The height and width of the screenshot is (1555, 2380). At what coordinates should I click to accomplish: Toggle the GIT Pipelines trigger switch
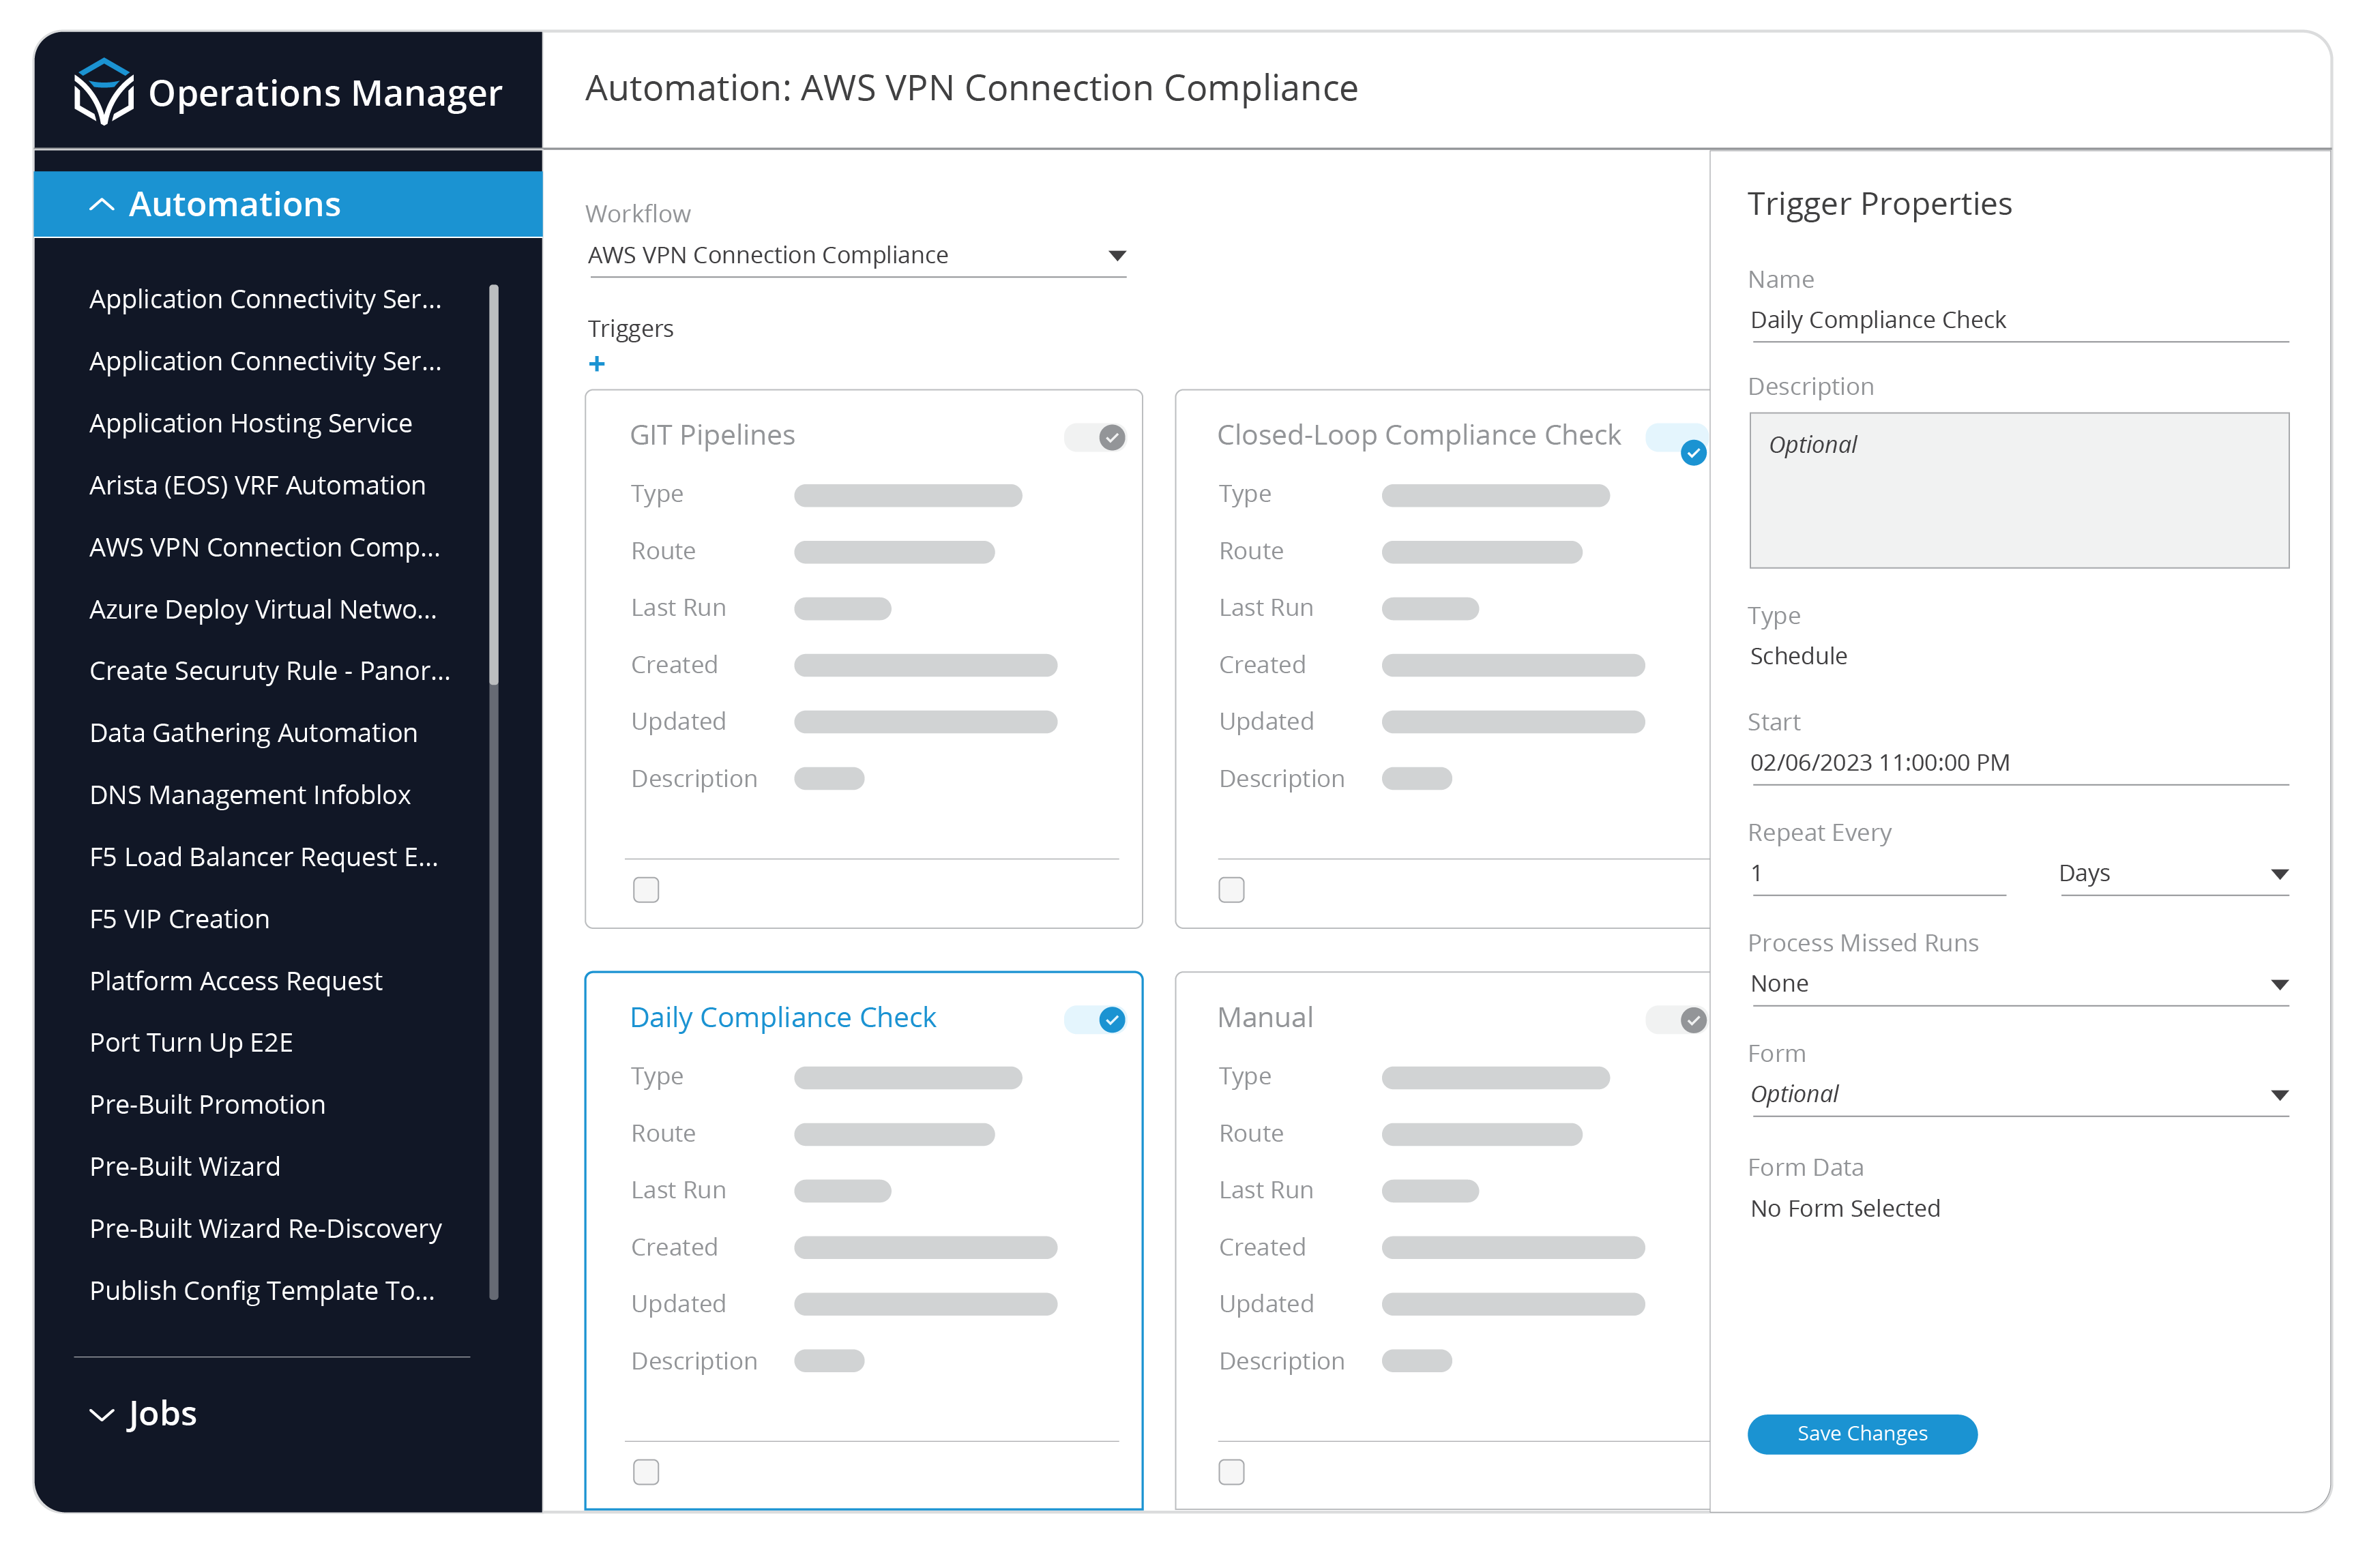pyautogui.click(x=1097, y=437)
